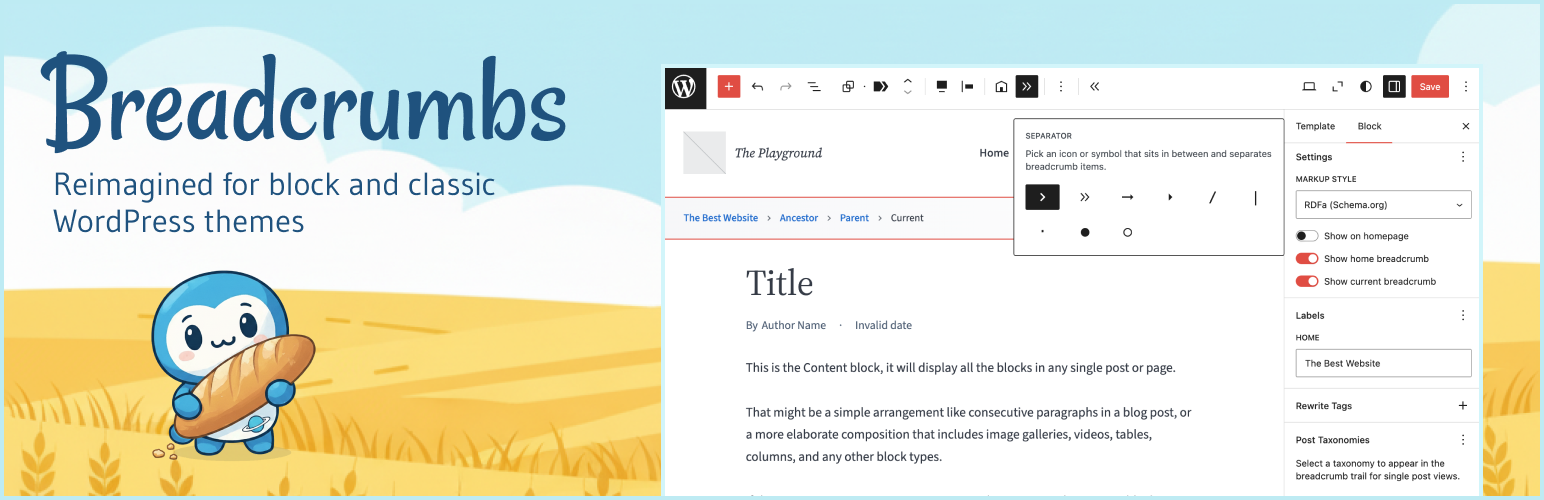Click the site logo placeholder
Screen dimensions: 1544x500
click(x=704, y=153)
